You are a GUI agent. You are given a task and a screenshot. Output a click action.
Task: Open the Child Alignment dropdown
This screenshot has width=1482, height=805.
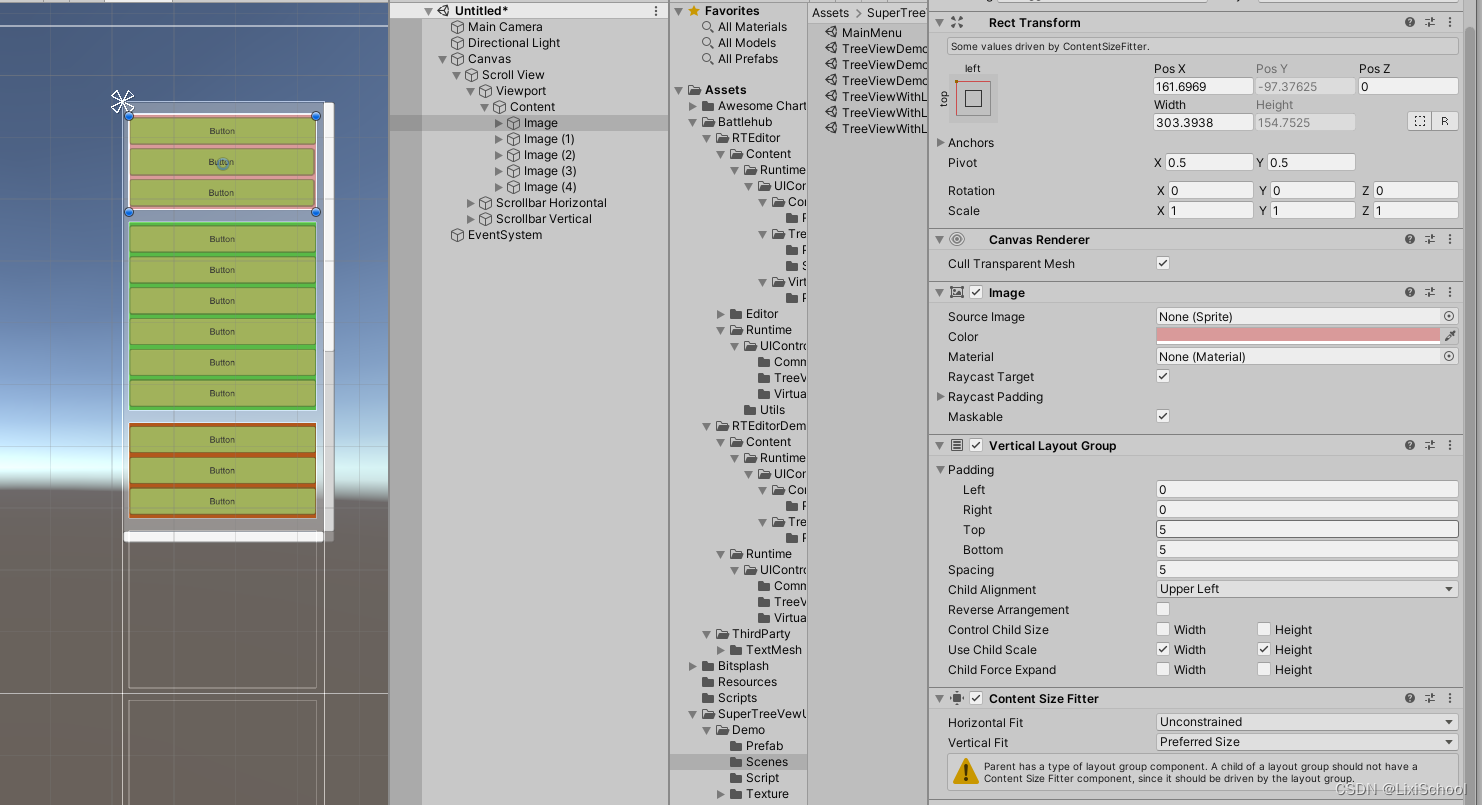point(1306,589)
